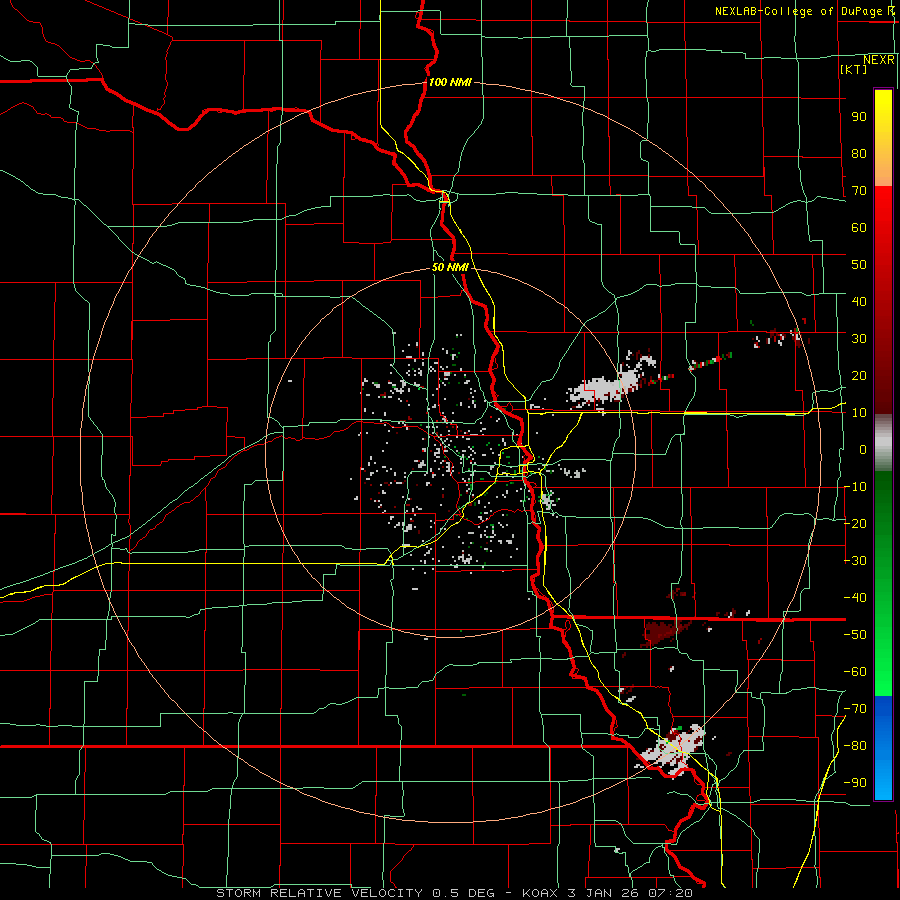This screenshot has width=900, height=900.
Task: Select the -90 scale value
Action: click(855, 782)
